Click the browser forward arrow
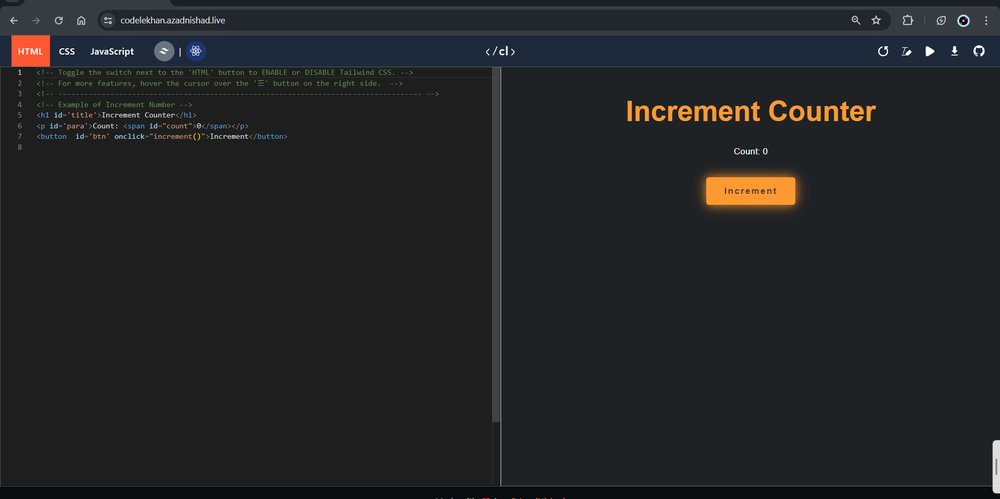The width and height of the screenshot is (1000, 499). 36,20
